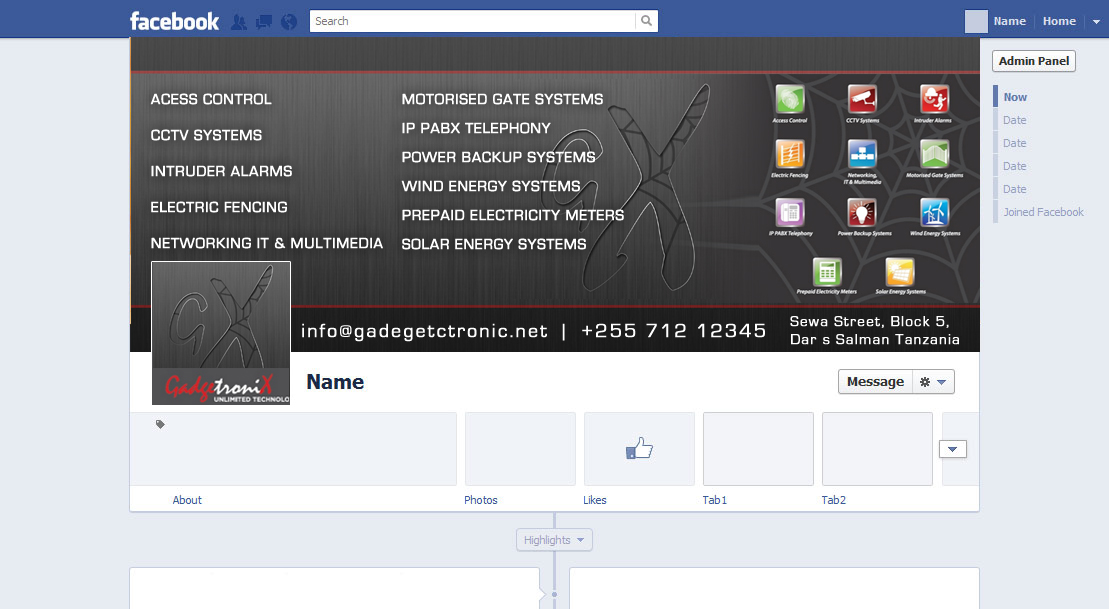Click ACESS CONTROL text on cover
Image resolution: width=1109 pixels, height=609 pixels.
click(211, 99)
